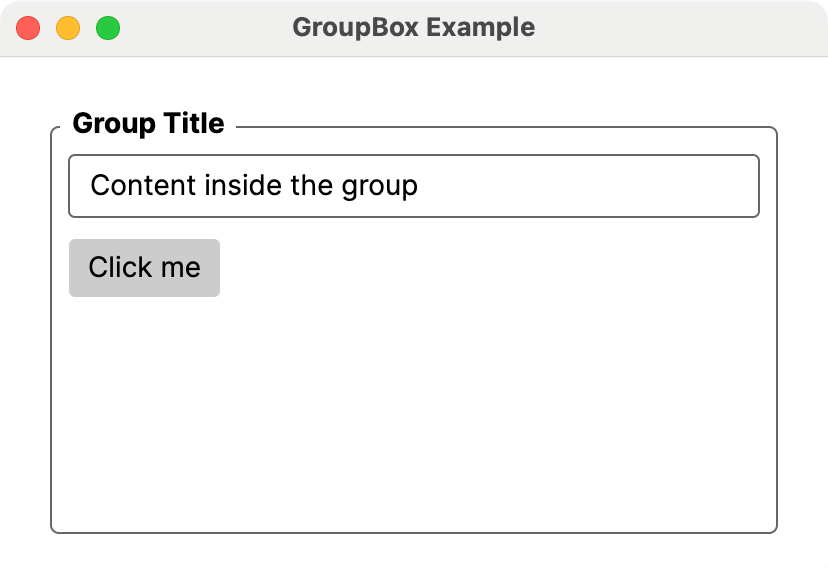
Task: Minimize the window with the yellow button
Action: coord(68,28)
